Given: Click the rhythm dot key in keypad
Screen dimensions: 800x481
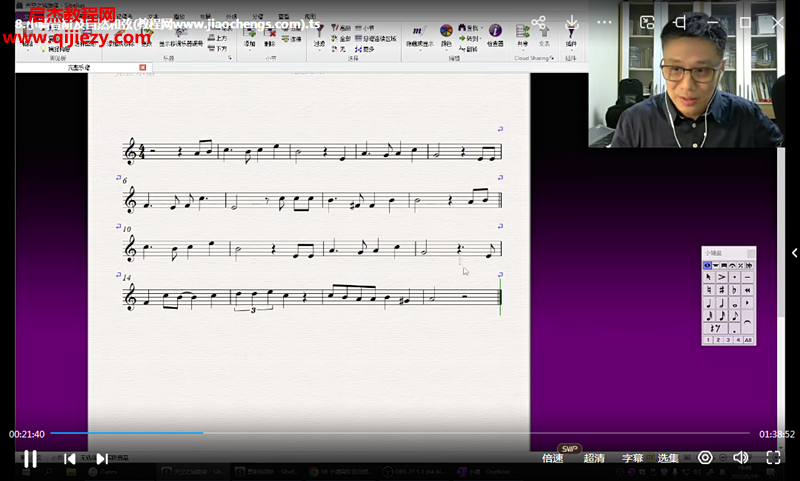Looking at the screenshot, I should click(734, 328).
